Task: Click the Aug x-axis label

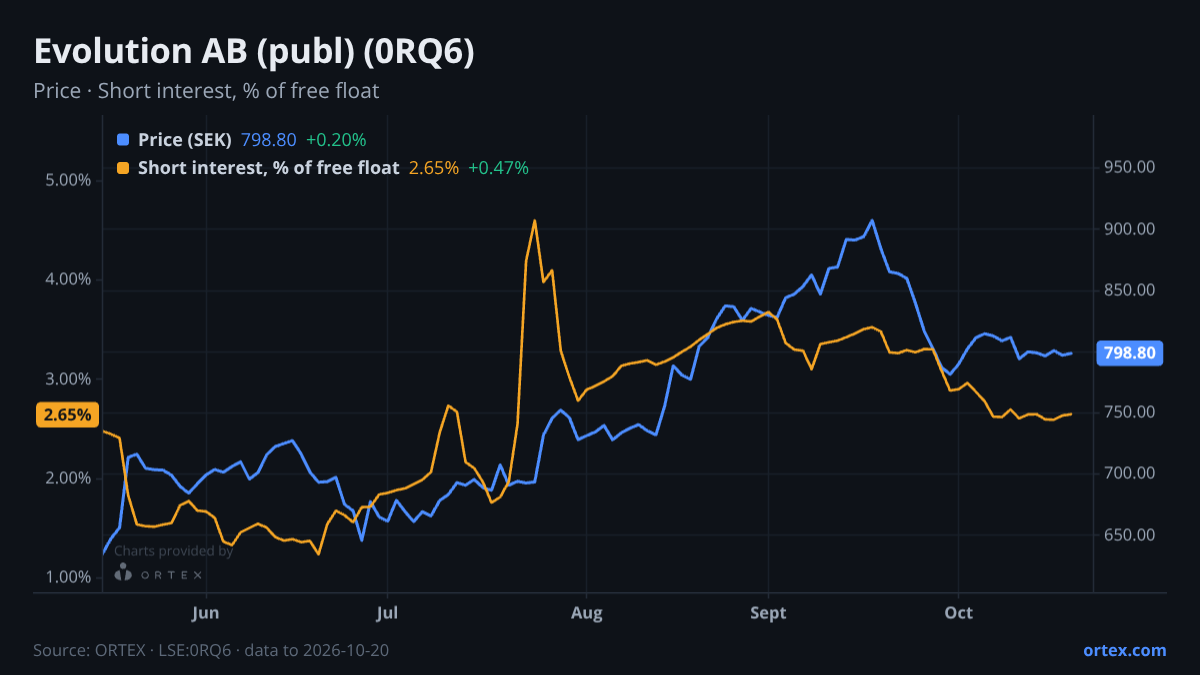Action: [587, 612]
